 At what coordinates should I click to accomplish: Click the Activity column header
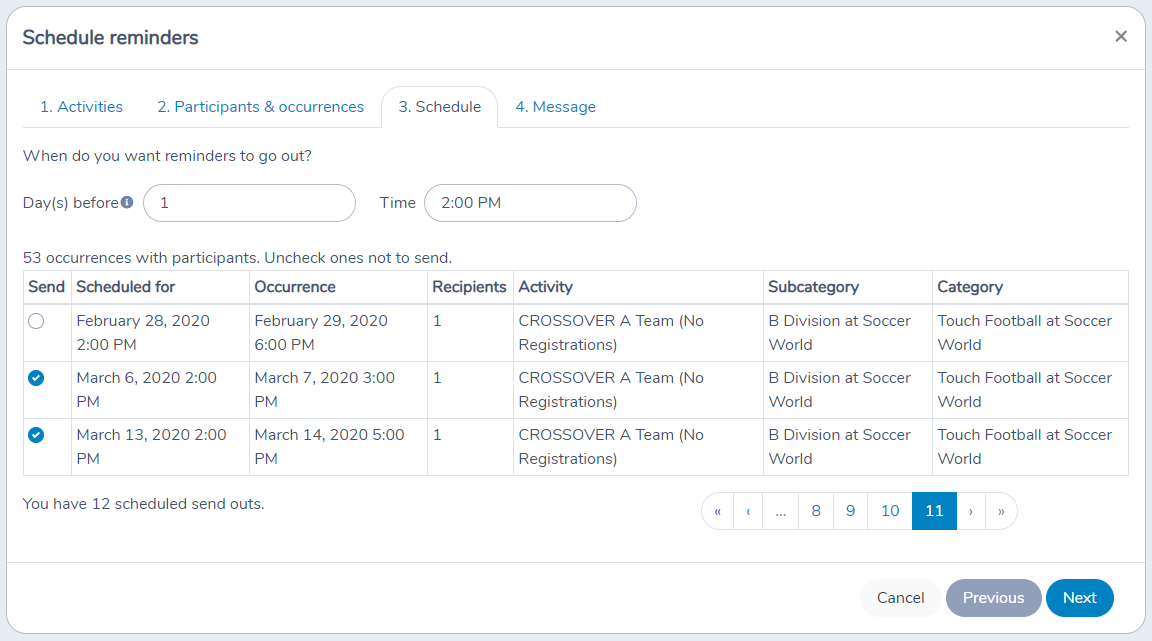pos(638,287)
